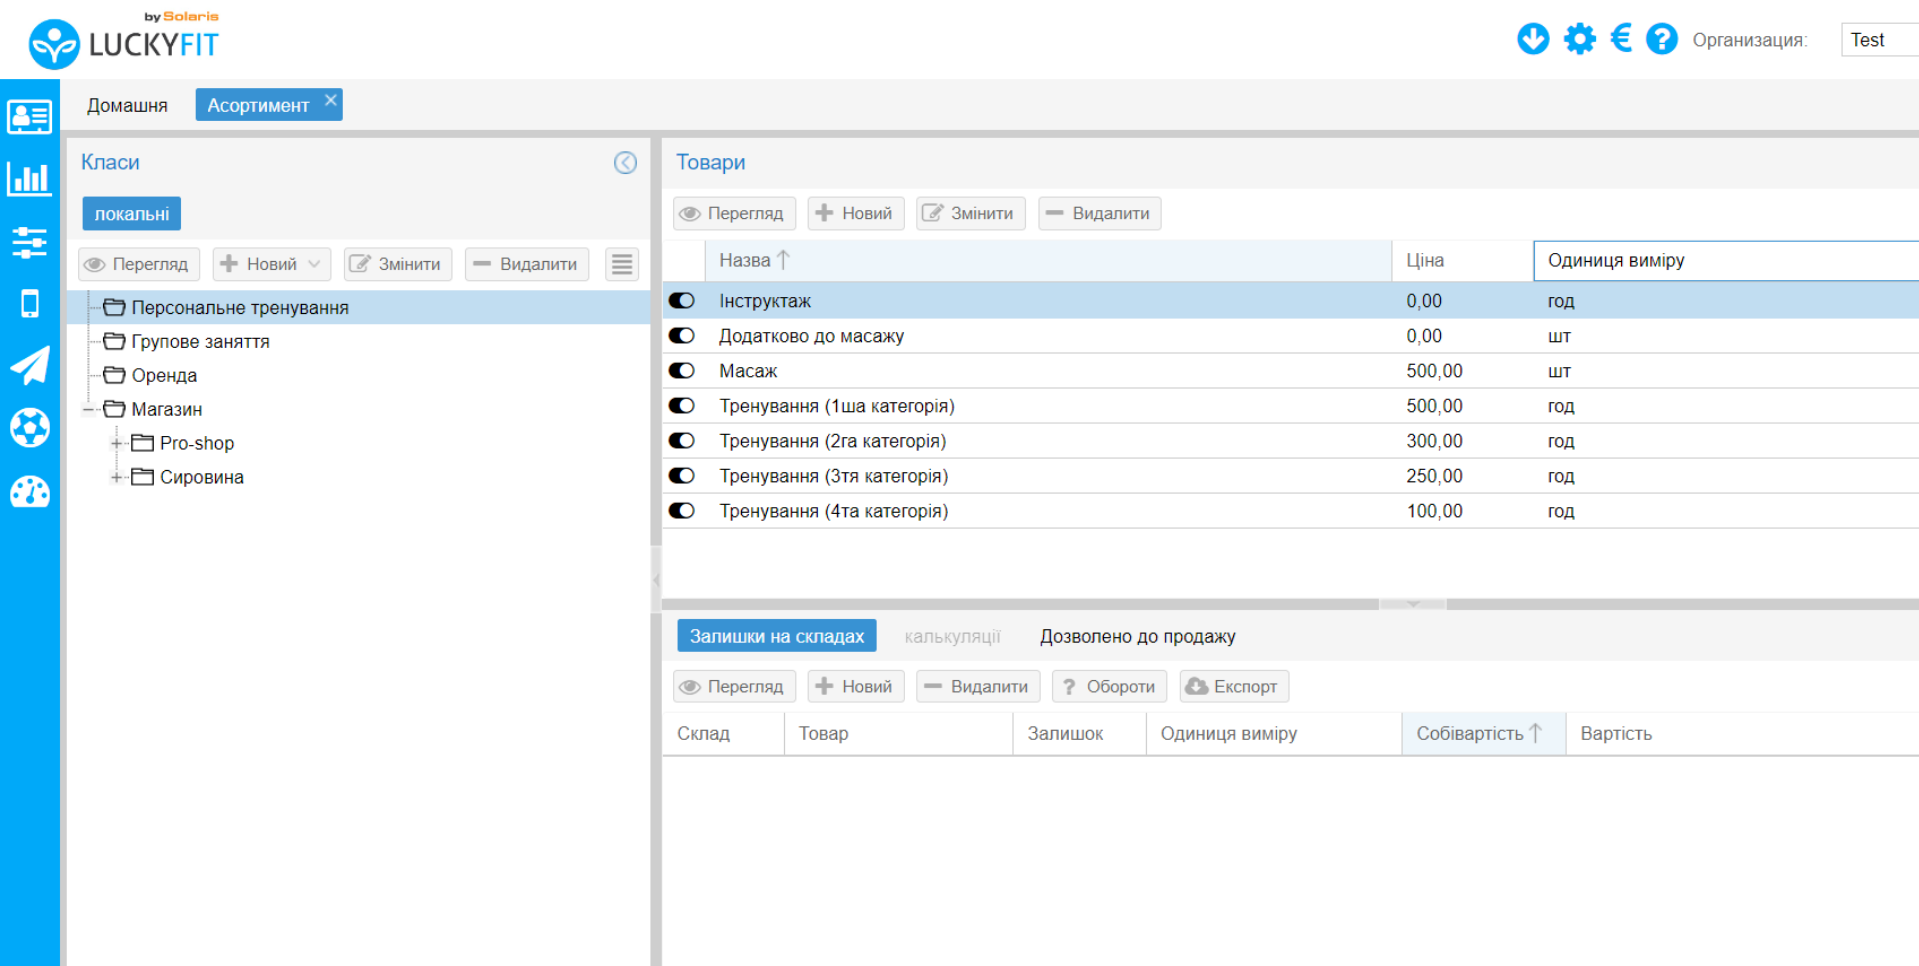The height and width of the screenshot is (966, 1919).
Task: Open the soccer ball sidebar icon
Action: click(x=29, y=428)
